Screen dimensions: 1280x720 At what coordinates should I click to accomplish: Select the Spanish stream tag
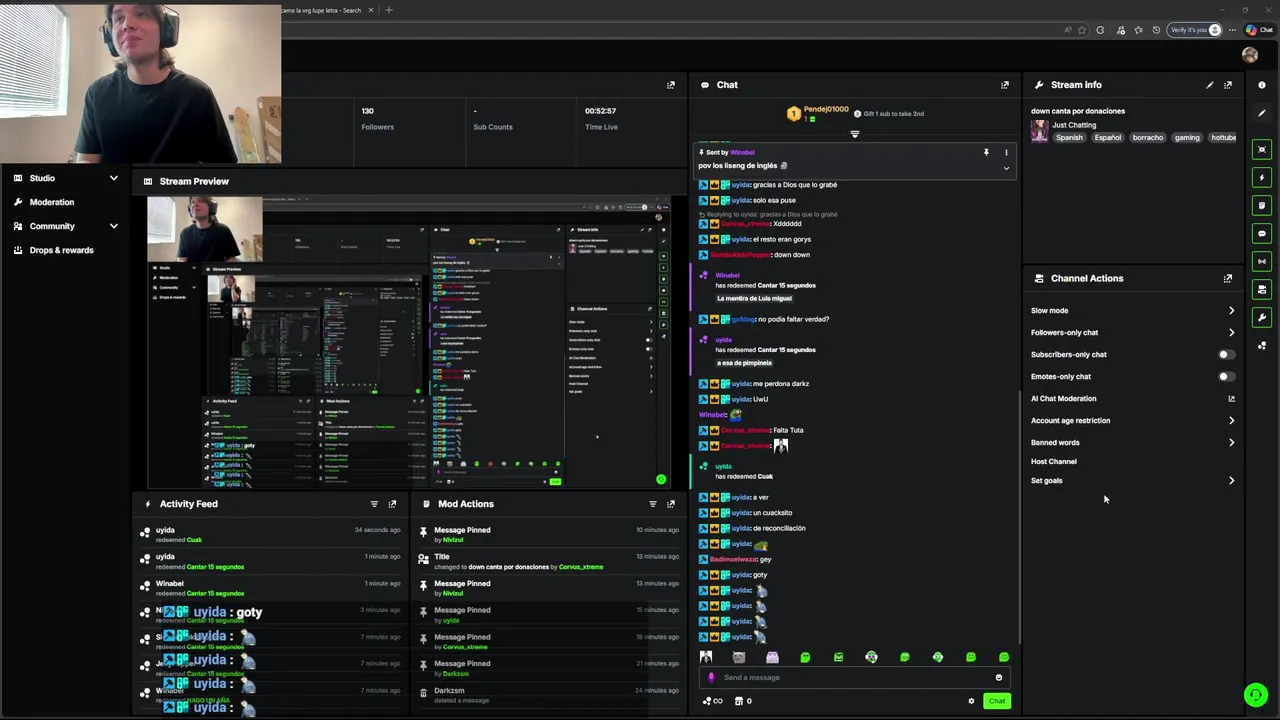tap(1069, 138)
